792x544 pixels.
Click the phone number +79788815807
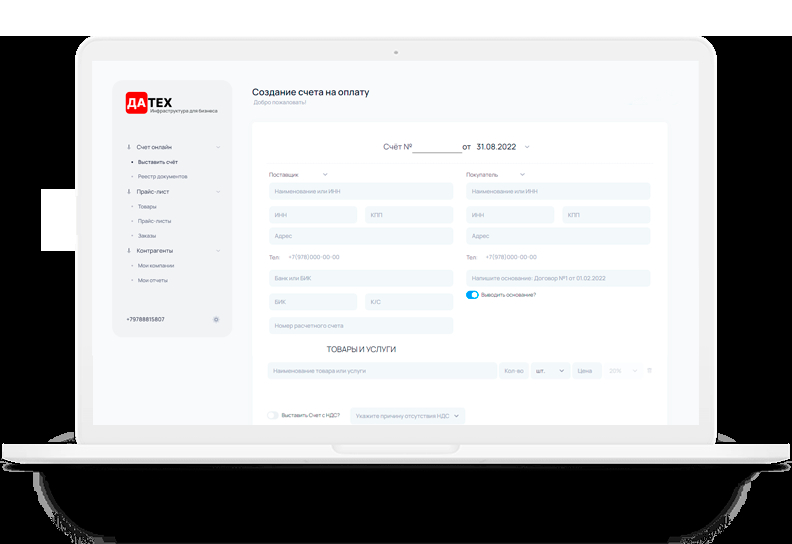click(146, 319)
